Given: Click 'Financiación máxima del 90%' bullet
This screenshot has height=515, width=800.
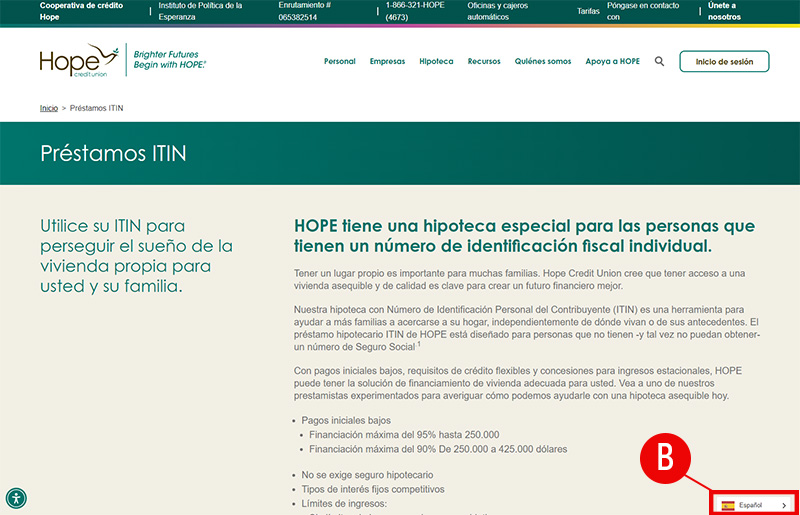Looking at the screenshot, I should pyautogui.click(x=438, y=449).
